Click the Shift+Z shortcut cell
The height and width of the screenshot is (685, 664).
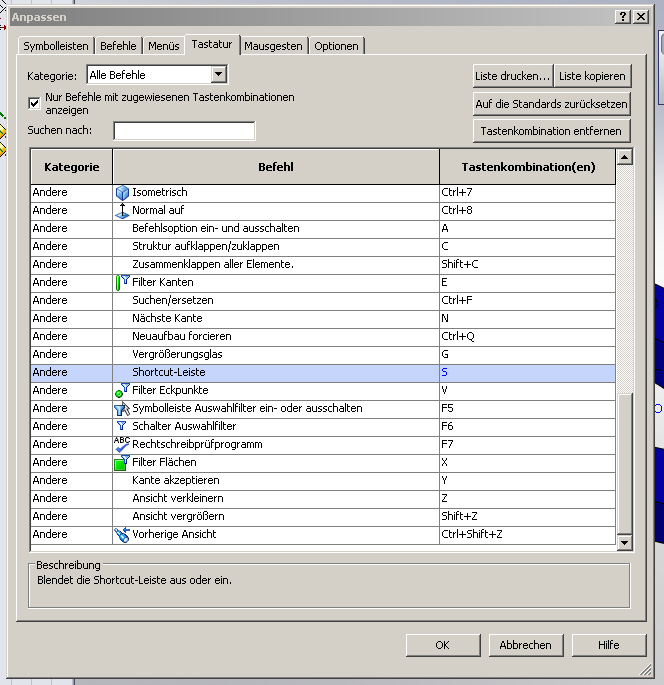tap(527, 516)
